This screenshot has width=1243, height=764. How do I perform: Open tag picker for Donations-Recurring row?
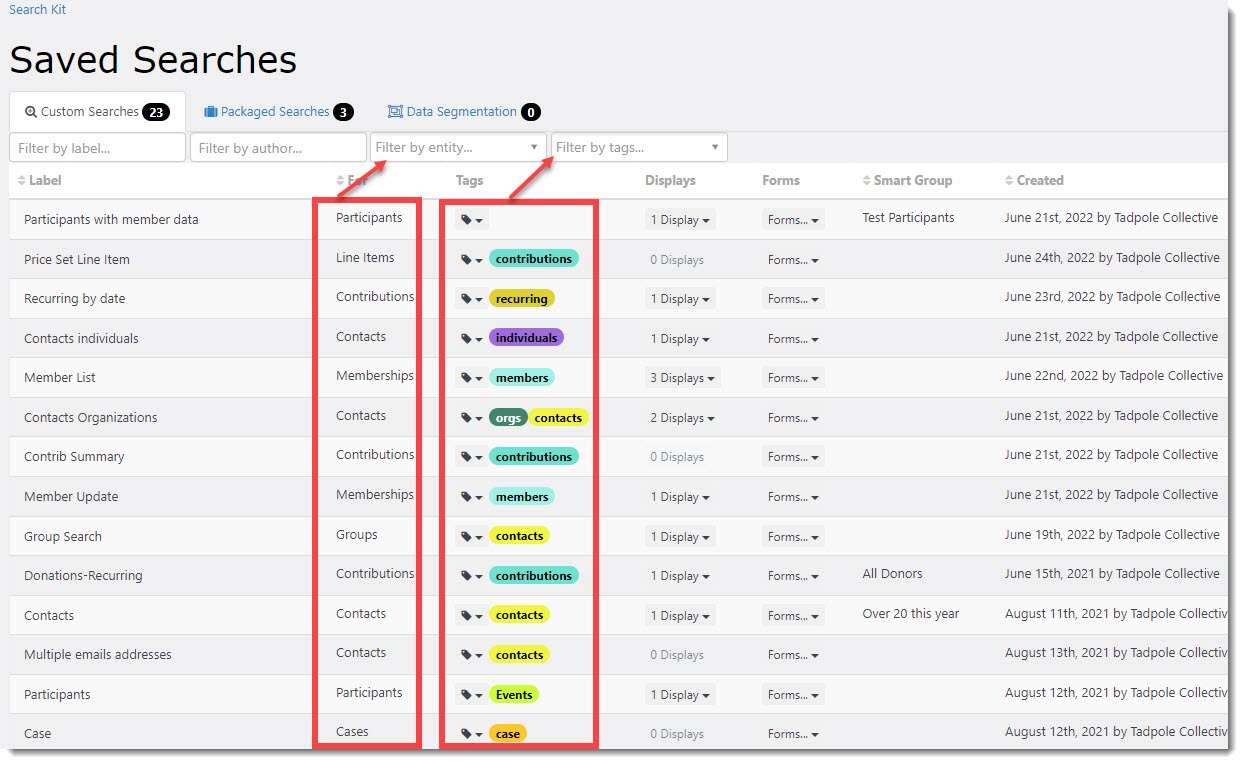[471, 576]
